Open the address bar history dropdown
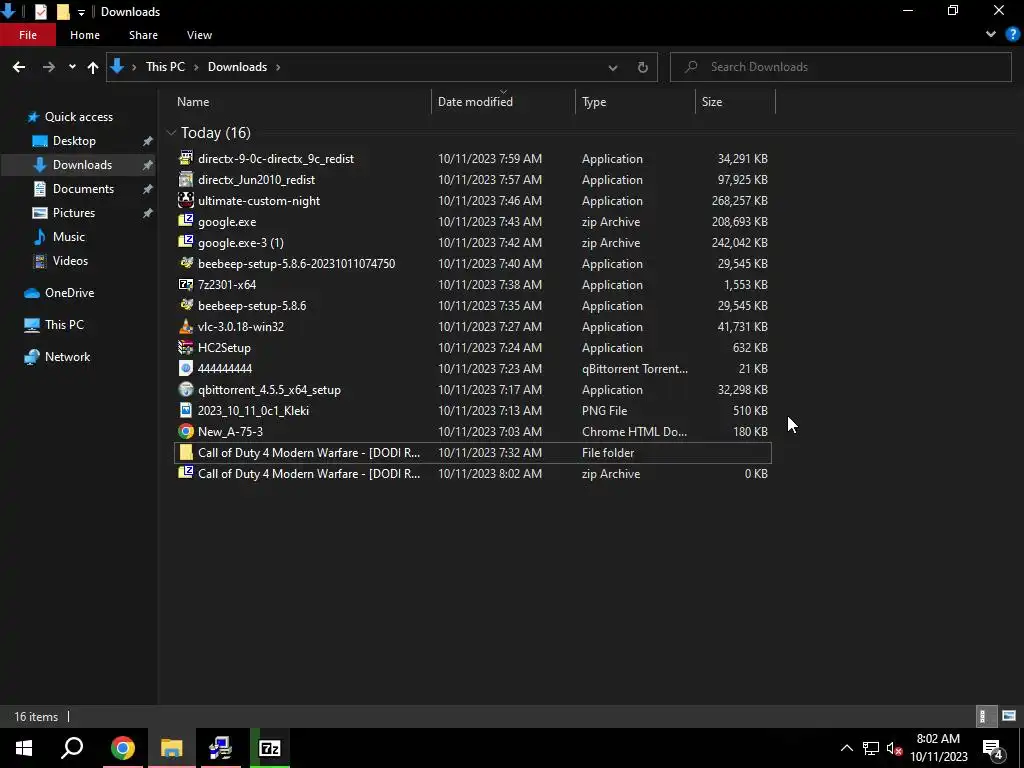Image resolution: width=1024 pixels, height=768 pixels. [x=613, y=67]
